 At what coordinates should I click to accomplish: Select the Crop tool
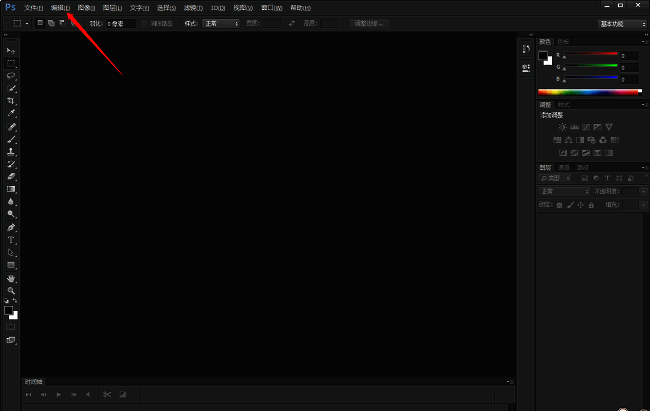coord(12,101)
